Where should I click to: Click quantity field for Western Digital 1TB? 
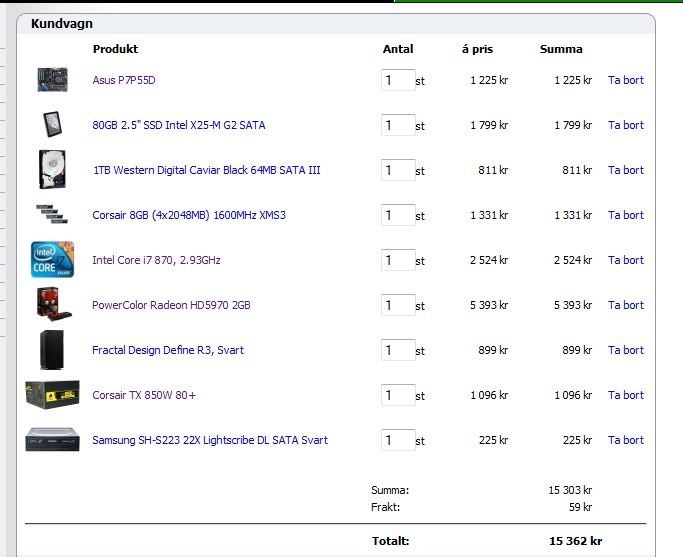click(397, 170)
